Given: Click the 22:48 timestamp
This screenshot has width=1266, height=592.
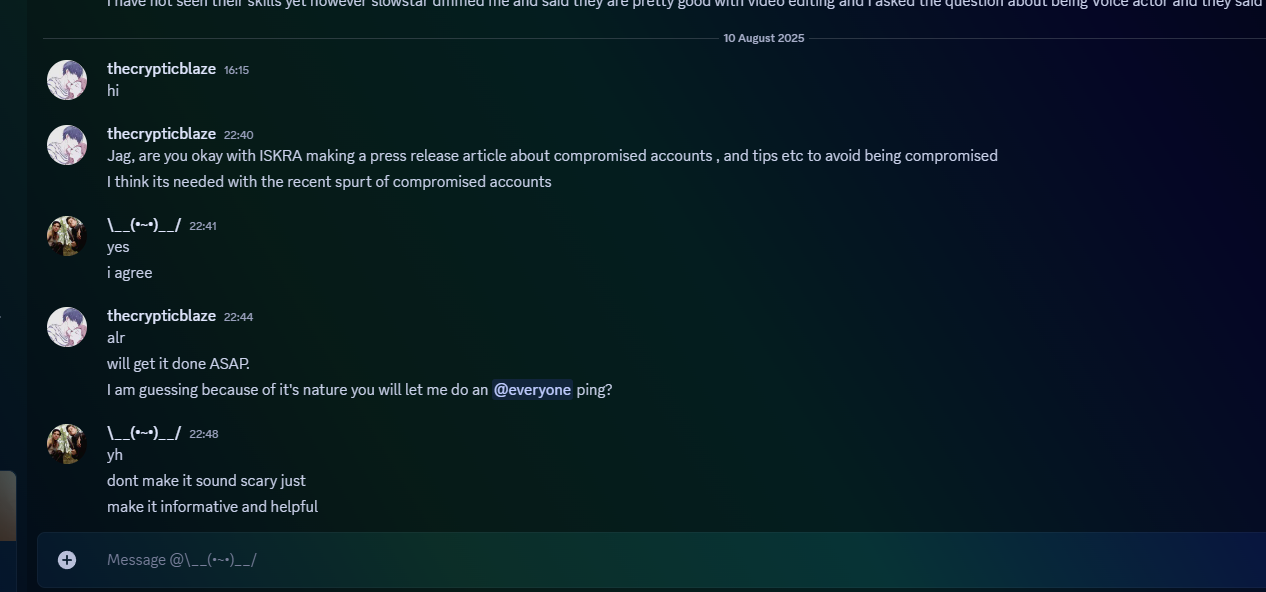Looking at the screenshot, I should pyautogui.click(x=203, y=434).
